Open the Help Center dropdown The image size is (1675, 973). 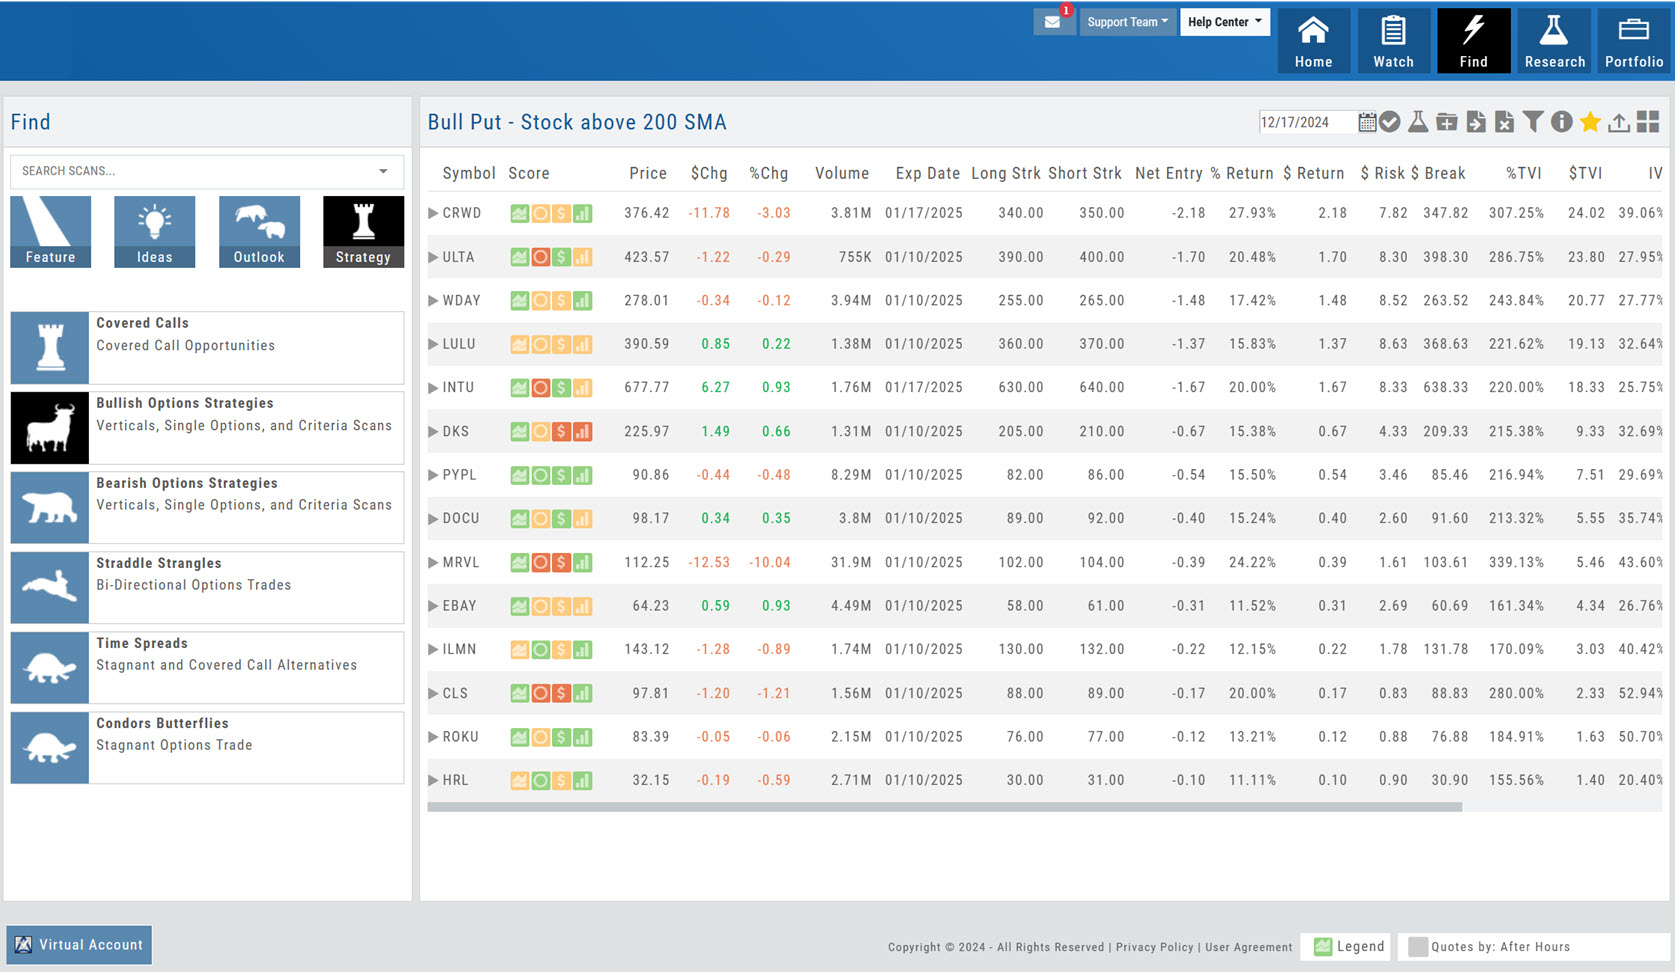pos(1225,22)
